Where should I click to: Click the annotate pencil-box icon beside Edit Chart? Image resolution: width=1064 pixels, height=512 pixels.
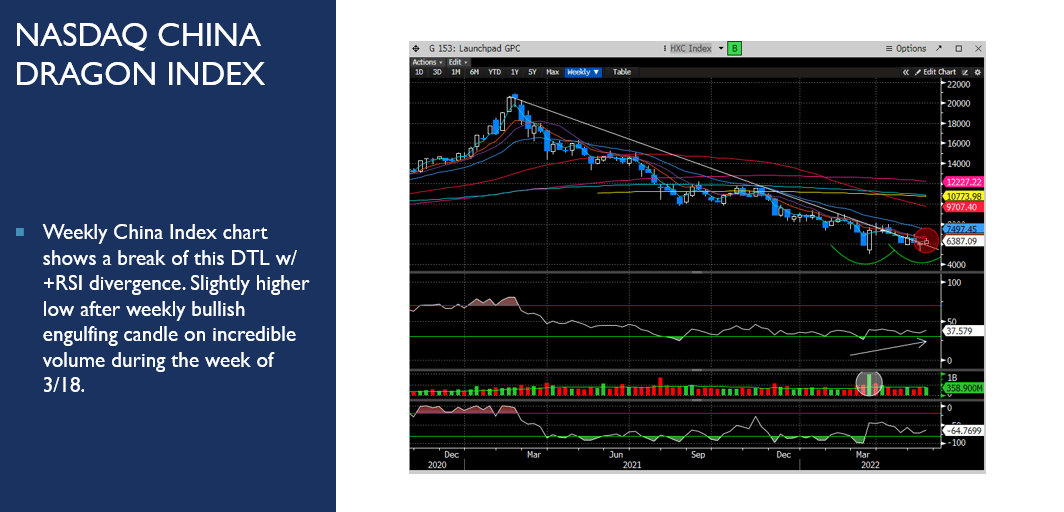click(967, 72)
